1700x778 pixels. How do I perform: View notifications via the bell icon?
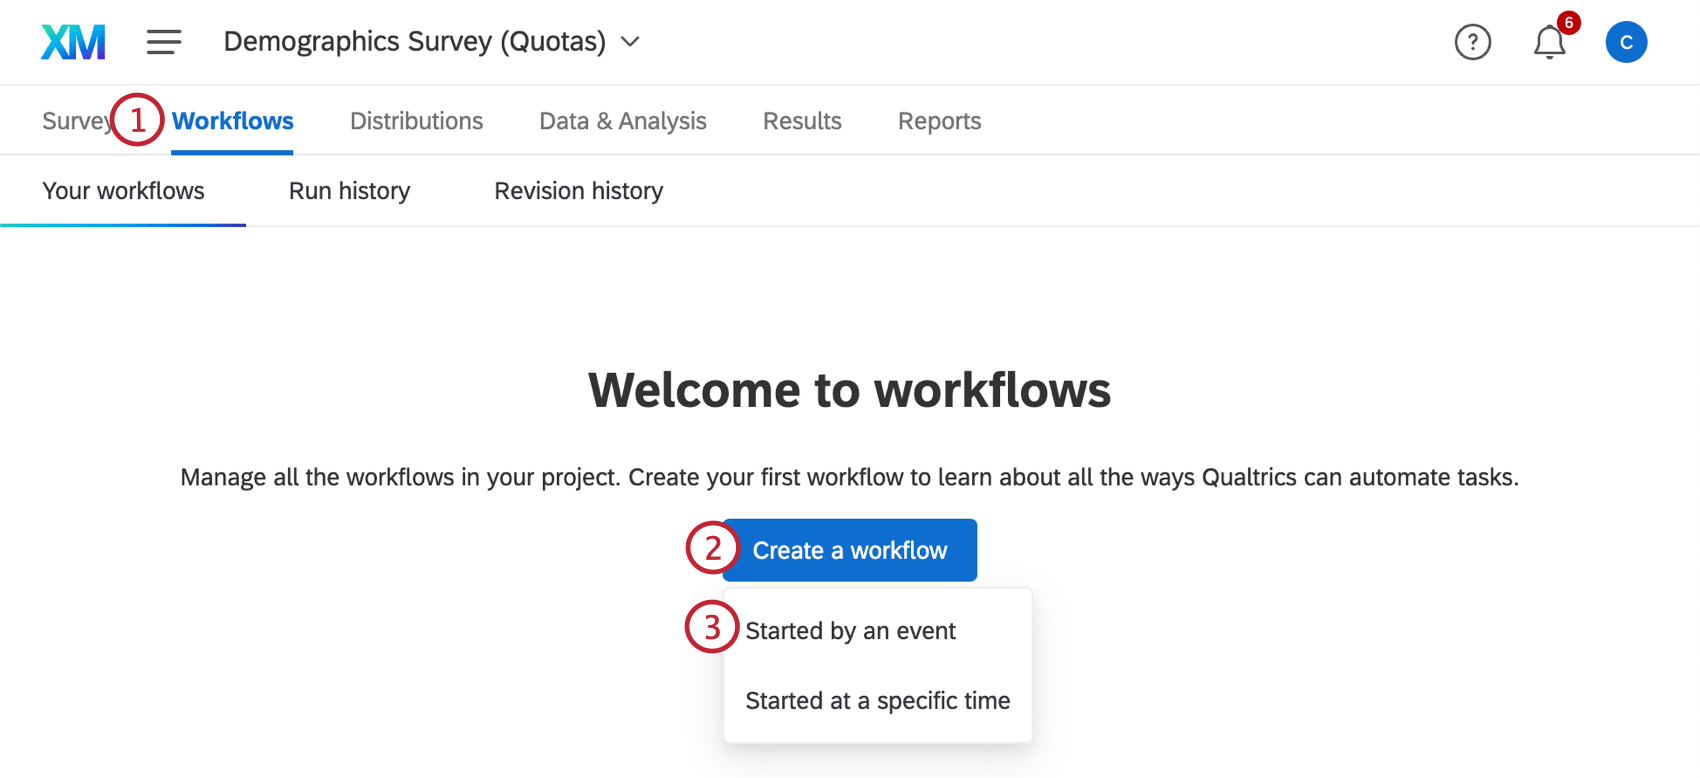point(1549,43)
